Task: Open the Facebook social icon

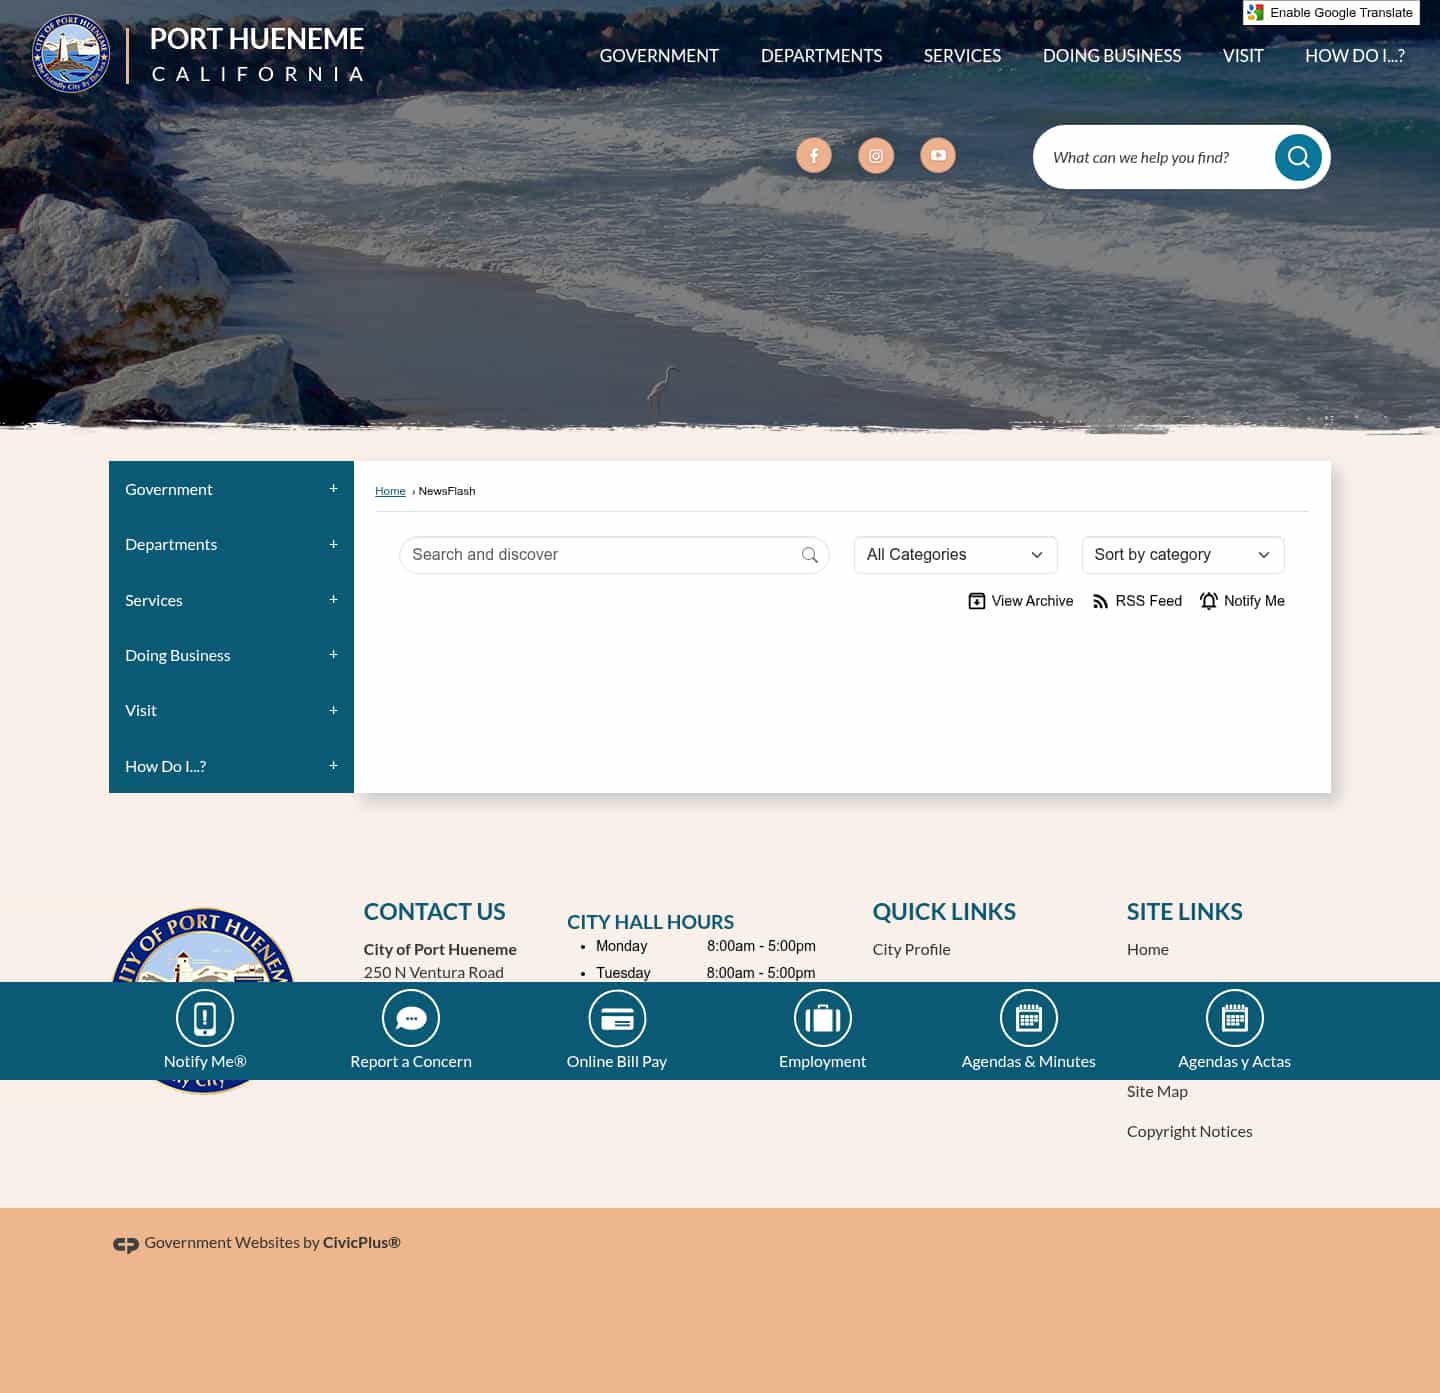Action: tap(814, 155)
